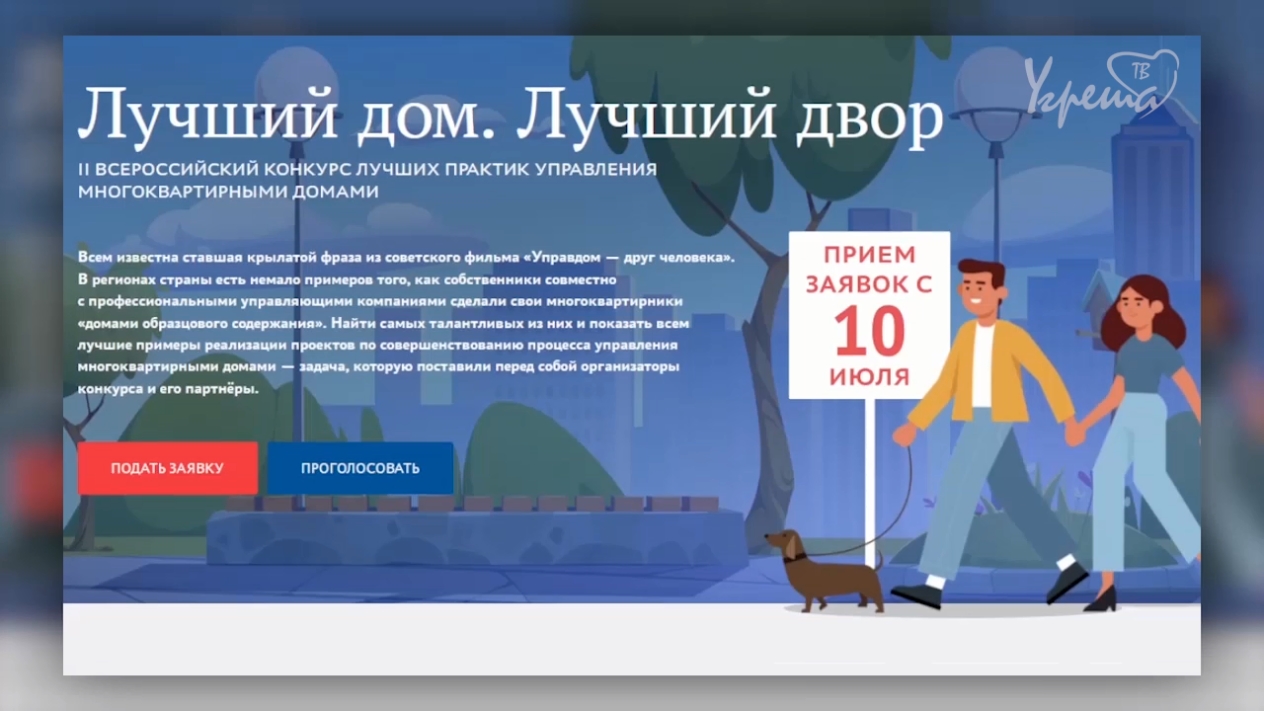The width and height of the screenshot is (1264, 711).
Task: Click the sign 'ПРИЕМ ЗАЯВОК С 10 ИЮЛЯ'
Action: pos(869,315)
